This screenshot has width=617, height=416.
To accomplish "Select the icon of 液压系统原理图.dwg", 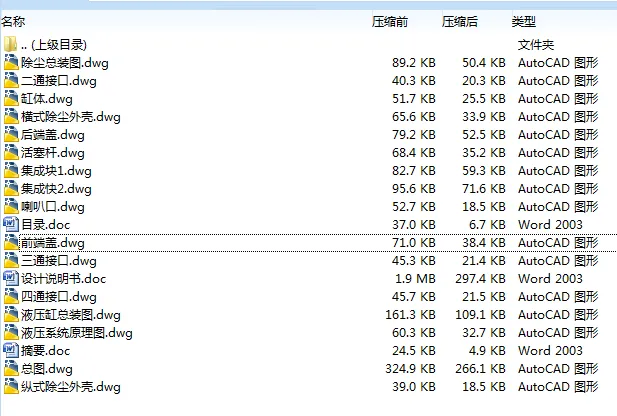I will point(11,333).
